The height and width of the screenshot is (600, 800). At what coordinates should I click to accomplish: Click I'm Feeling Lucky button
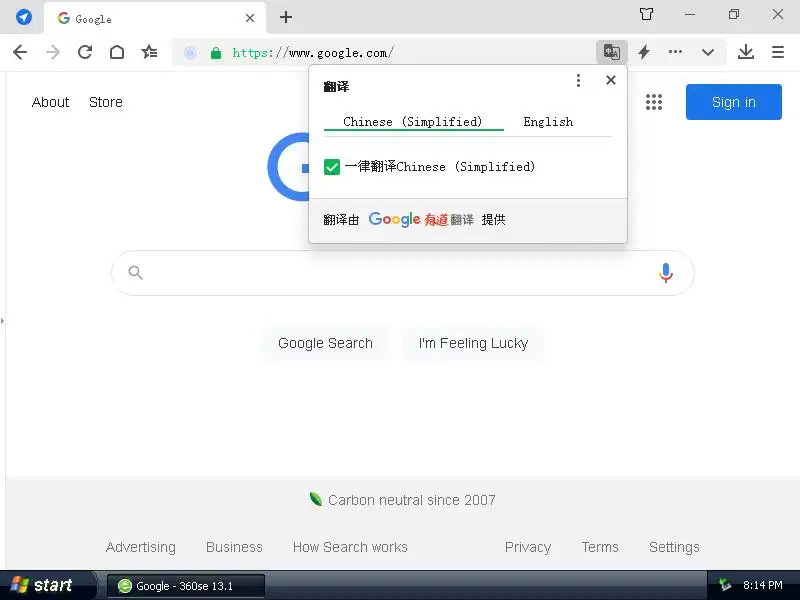473,343
